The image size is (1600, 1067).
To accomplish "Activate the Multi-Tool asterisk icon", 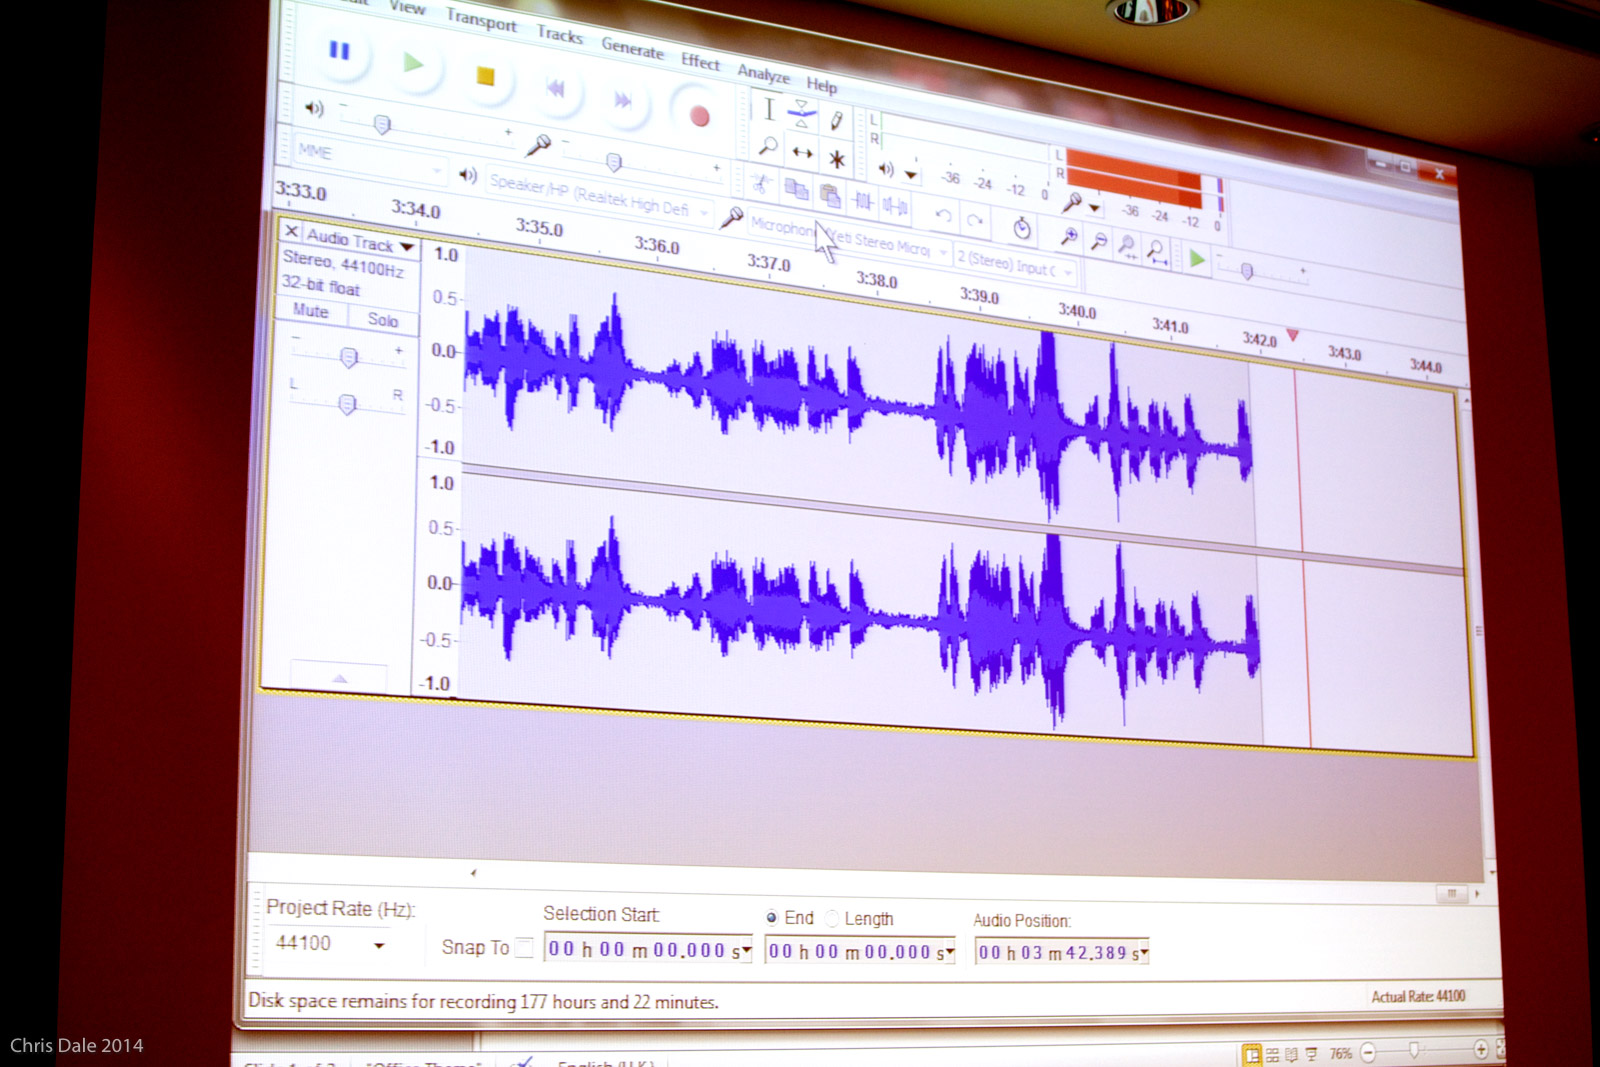I will [837, 159].
